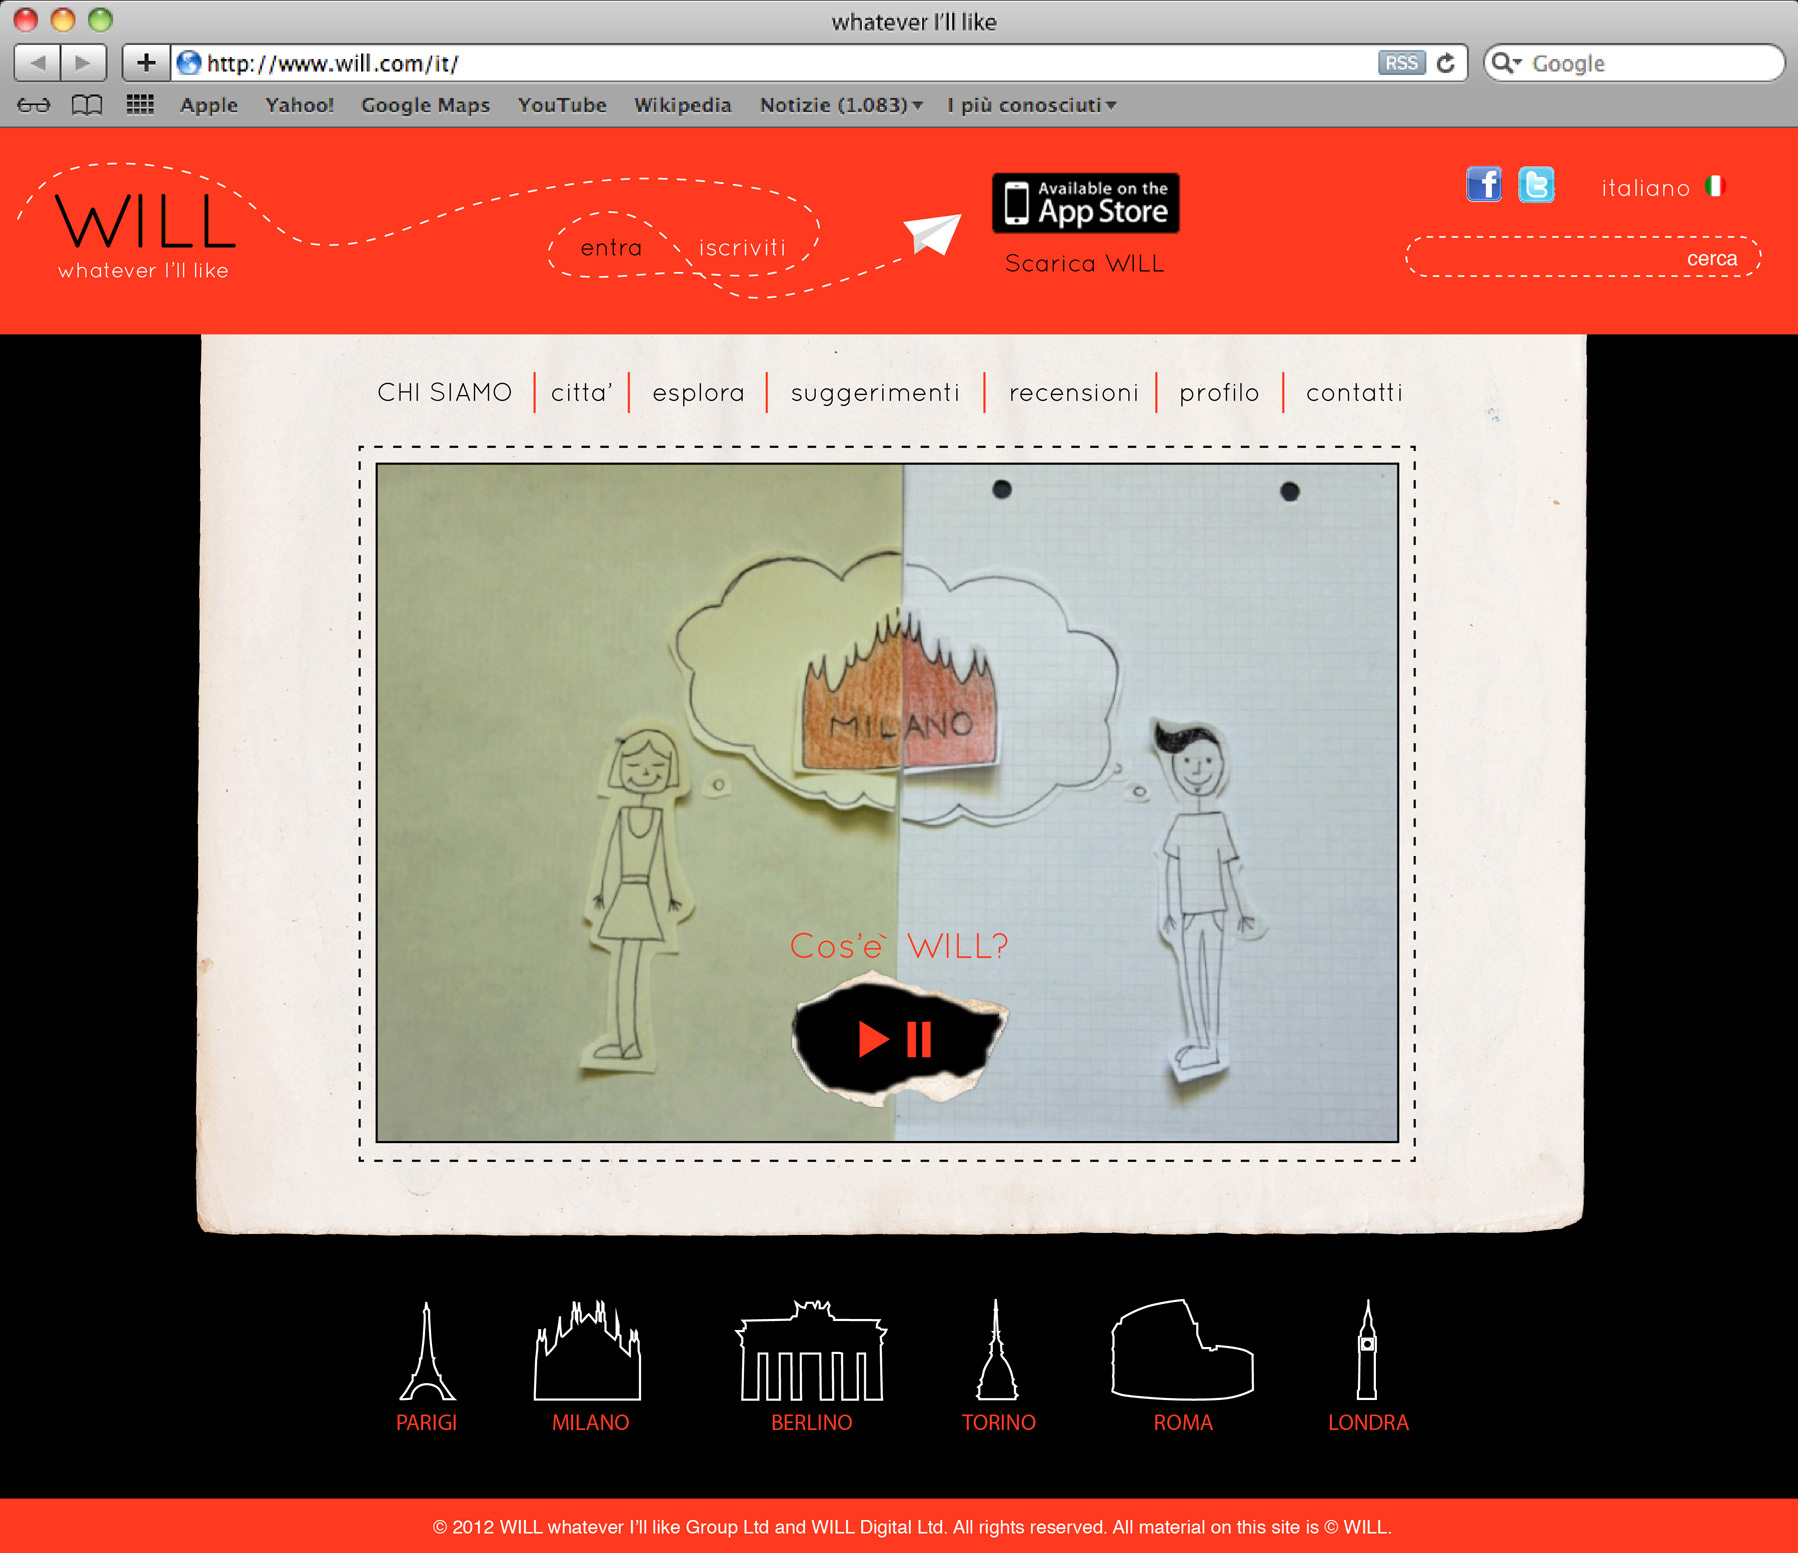Click the MILANO city label
1798x1553 pixels.
(590, 1422)
